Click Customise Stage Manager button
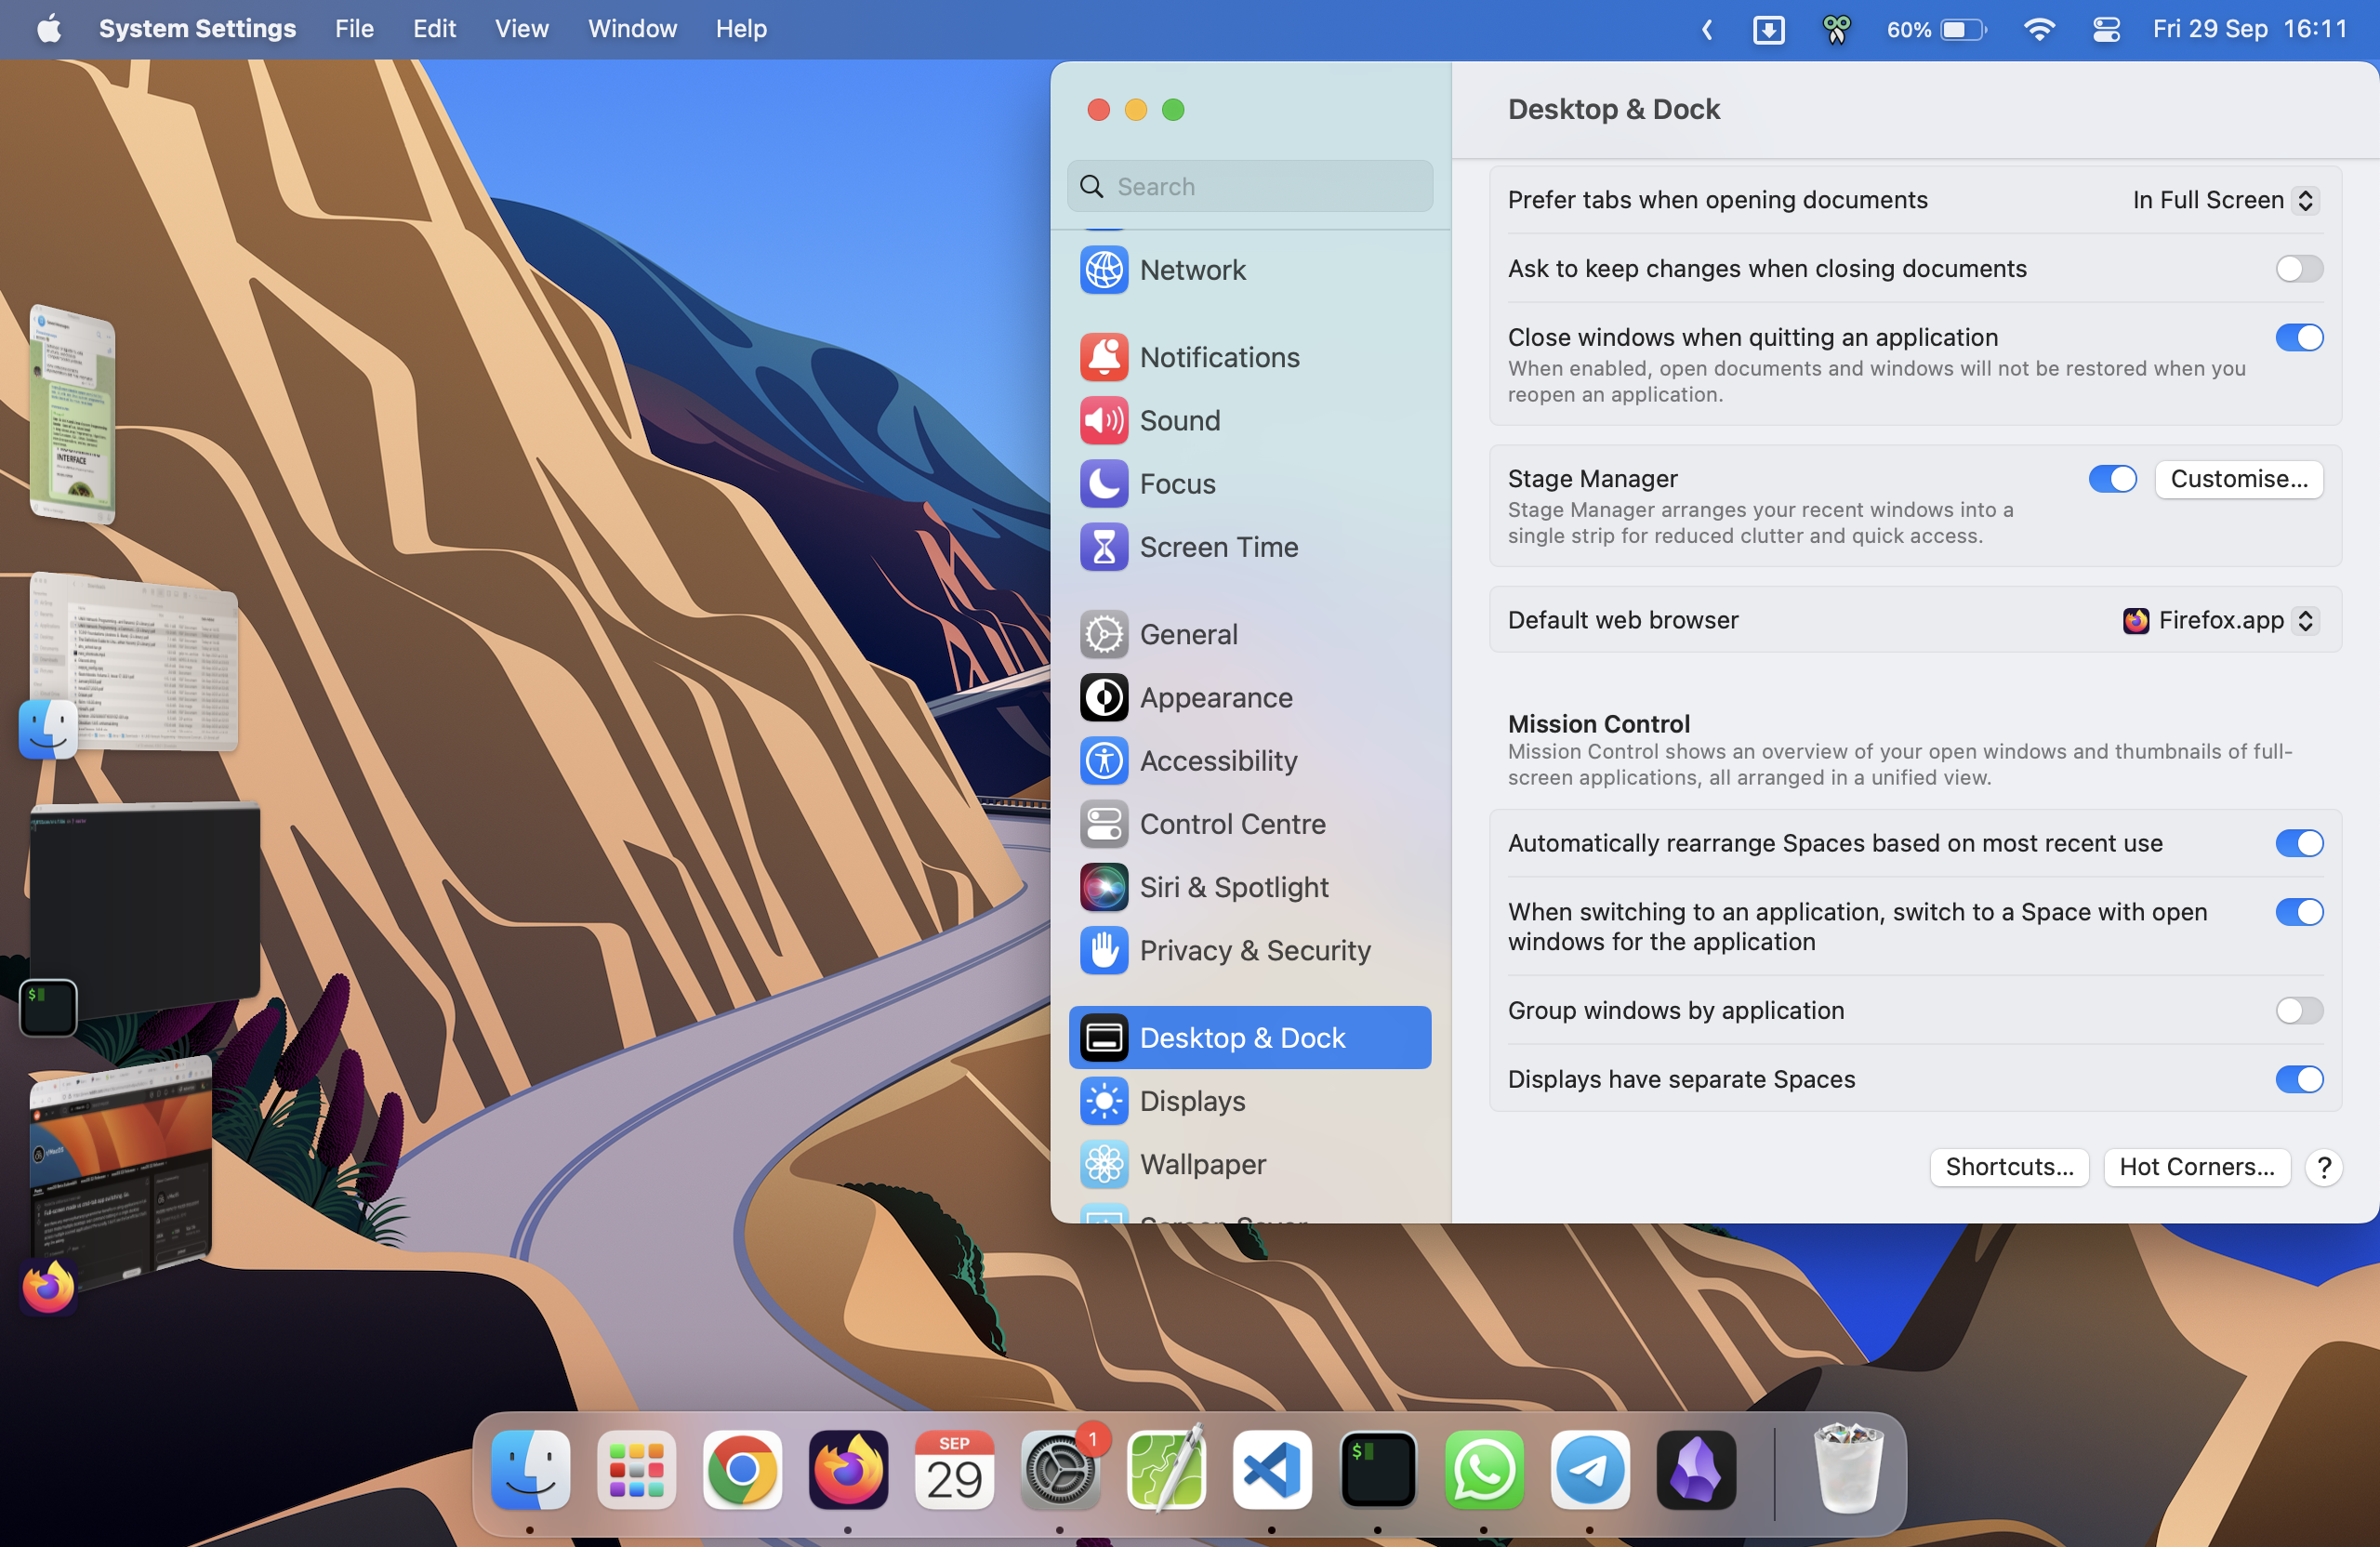The width and height of the screenshot is (2380, 1547). click(x=2240, y=479)
